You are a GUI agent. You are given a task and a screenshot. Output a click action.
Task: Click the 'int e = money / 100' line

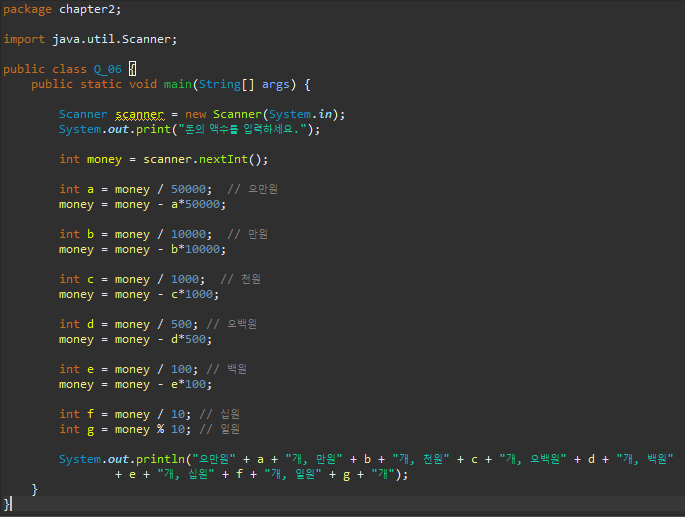pyautogui.click(x=128, y=369)
